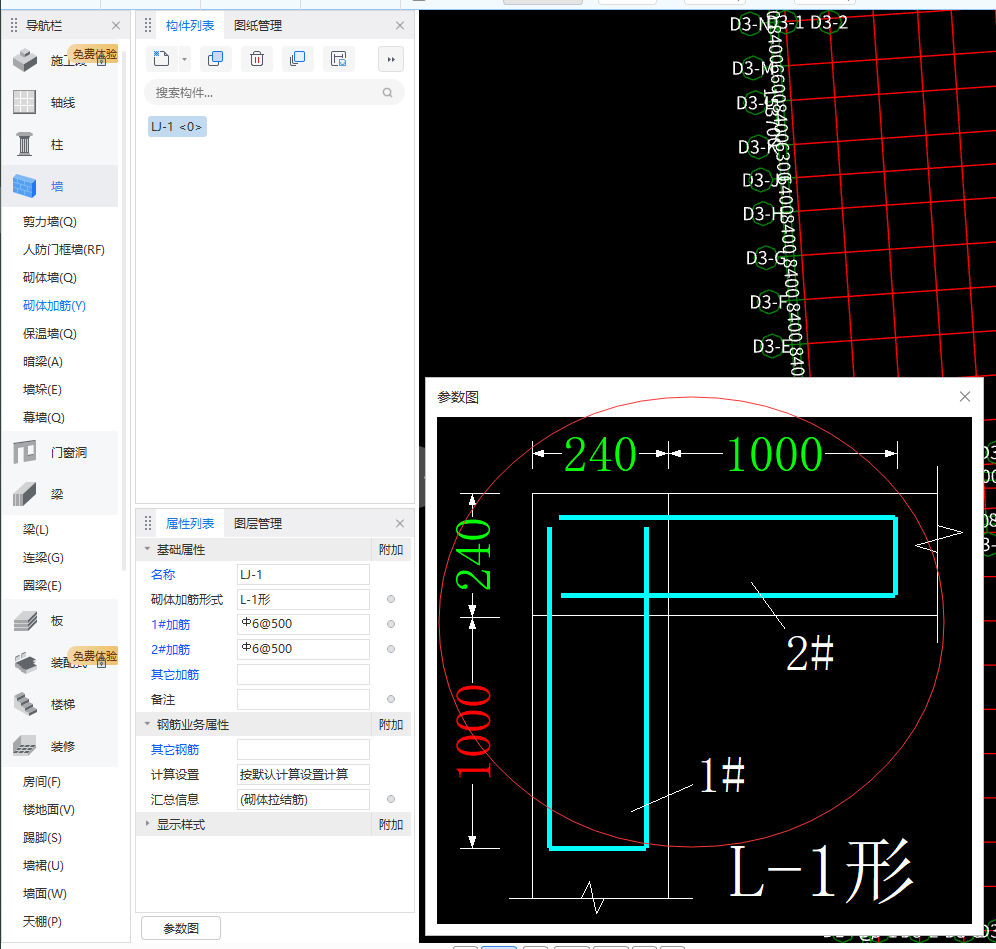The width and height of the screenshot is (996, 949).
Task: Collapse the 基础属性 section
Action: pyautogui.click(x=147, y=549)
